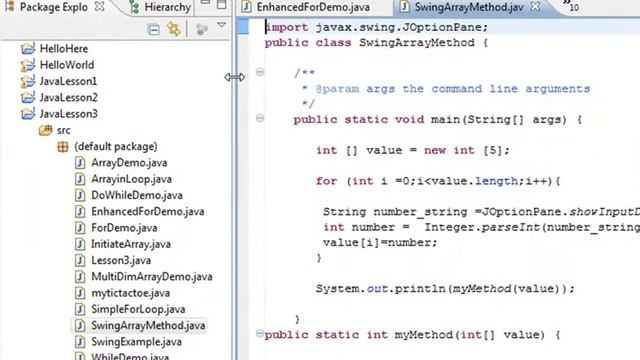Click 'int [] value = new int [5];' line
This screenshot has width=640, height=360.
pyautogui.click(x=413, y=151)
